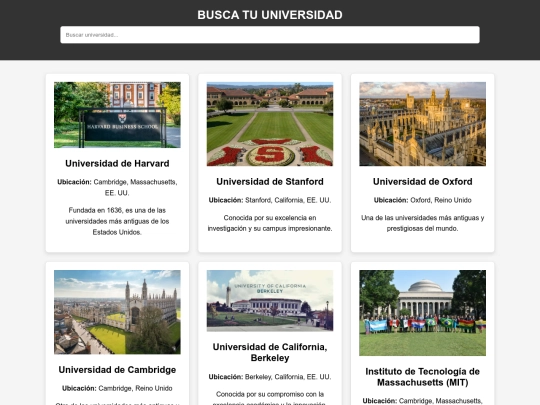Screen dimensions: 540x405
Task: Select the Universidad de Oxford title
Action: click(x=423, y=181)
